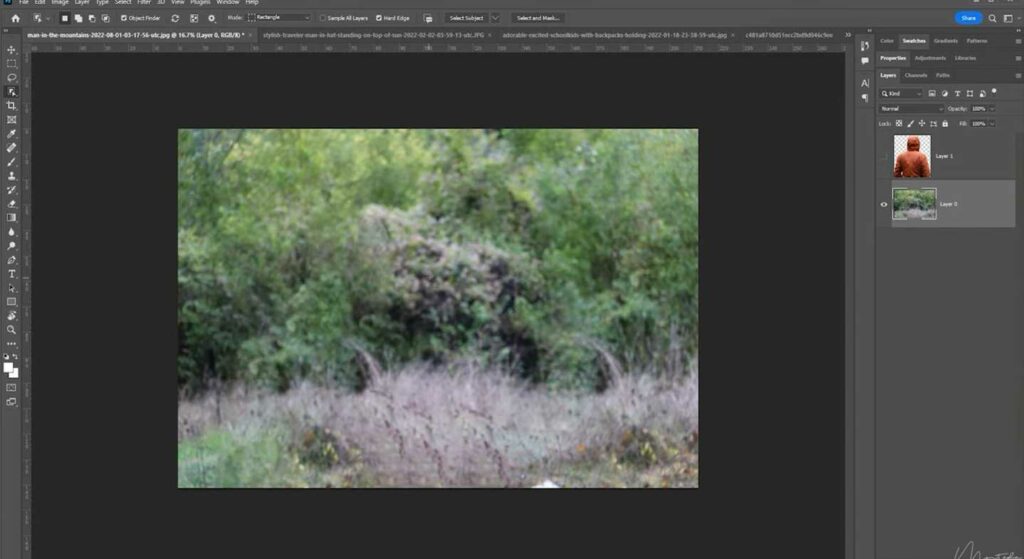This screenshot has height=559, width=1024.
Task: Select the Dodge tool
Action: tap(11, 246)
